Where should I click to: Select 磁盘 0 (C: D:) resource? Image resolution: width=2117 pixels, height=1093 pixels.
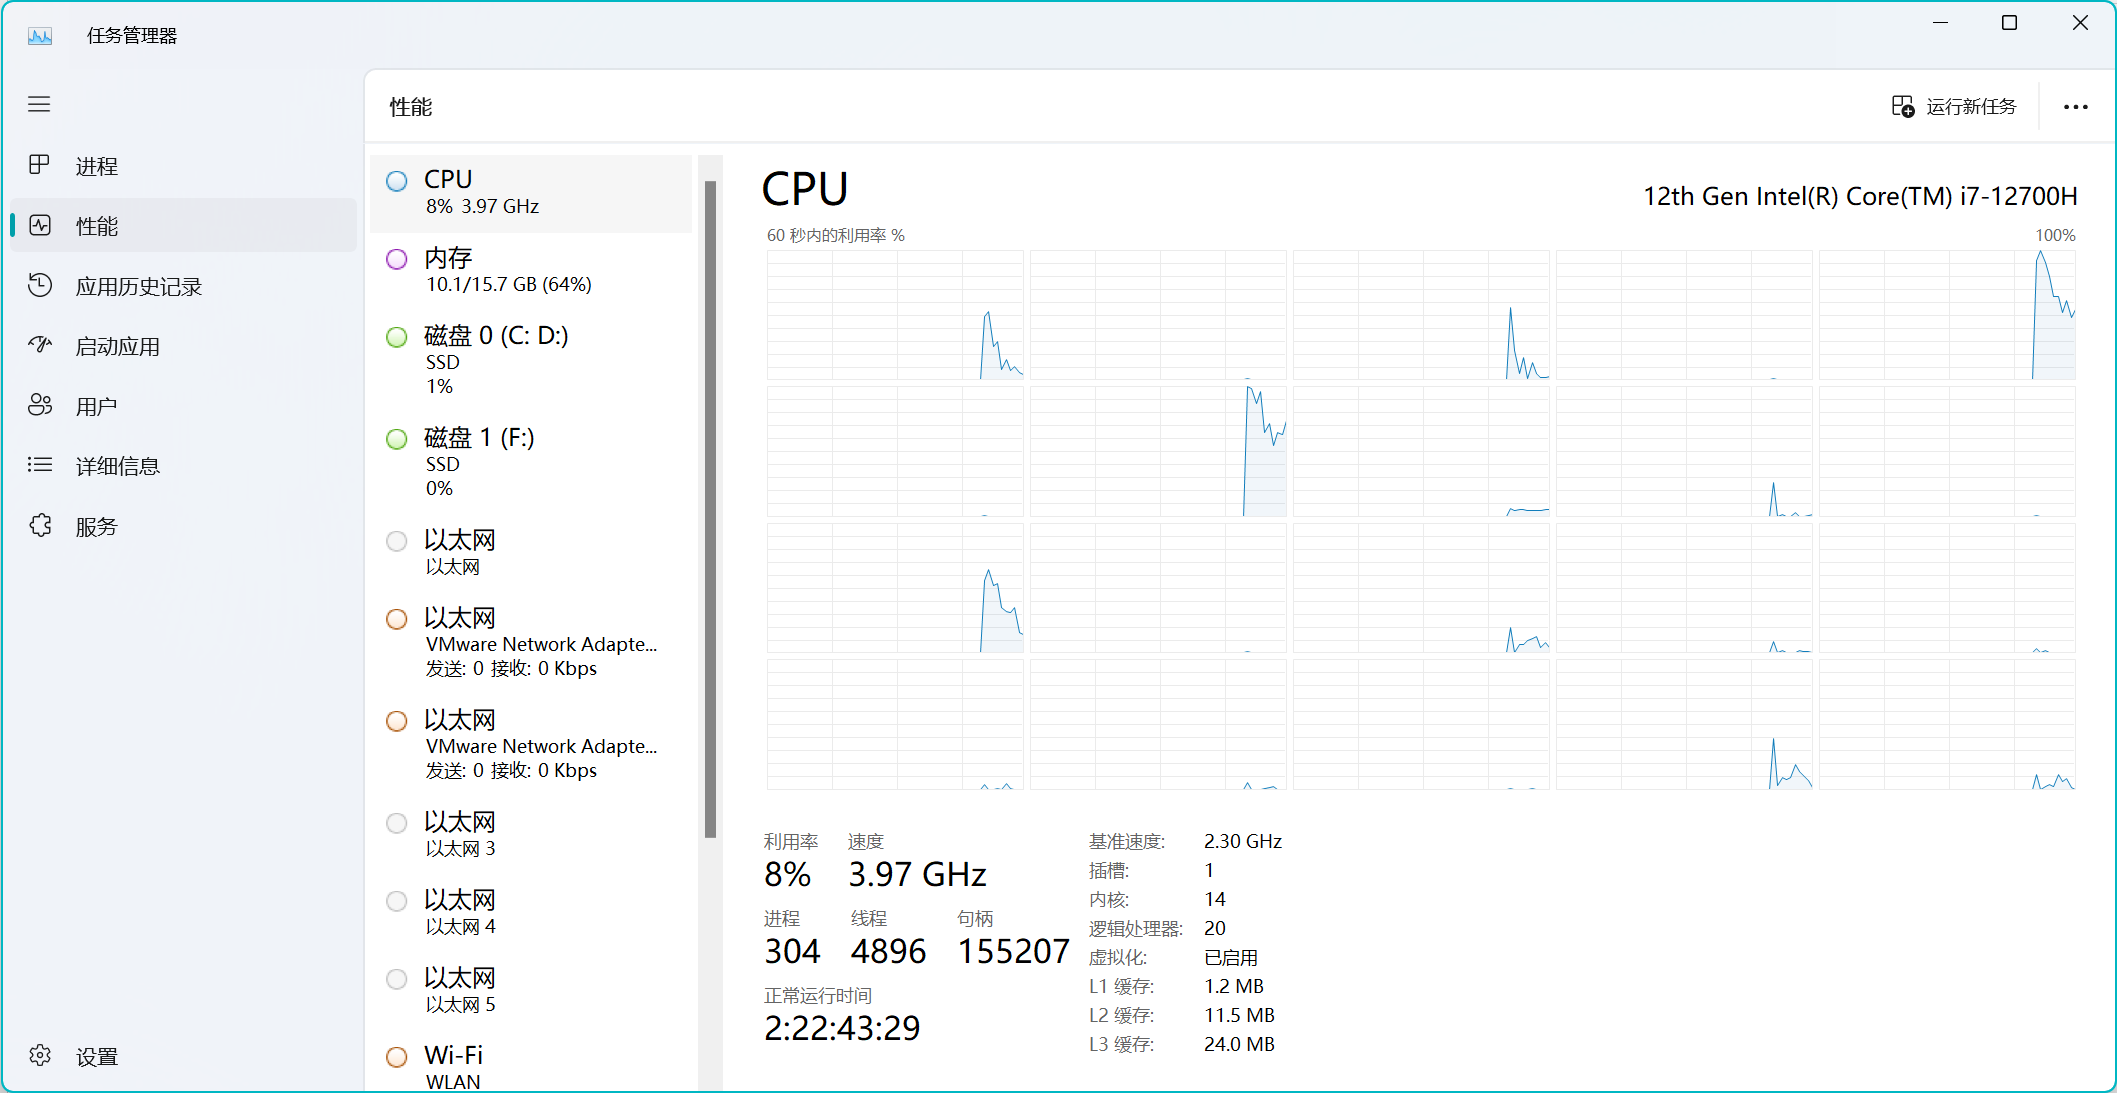click(x=531, y=359)
